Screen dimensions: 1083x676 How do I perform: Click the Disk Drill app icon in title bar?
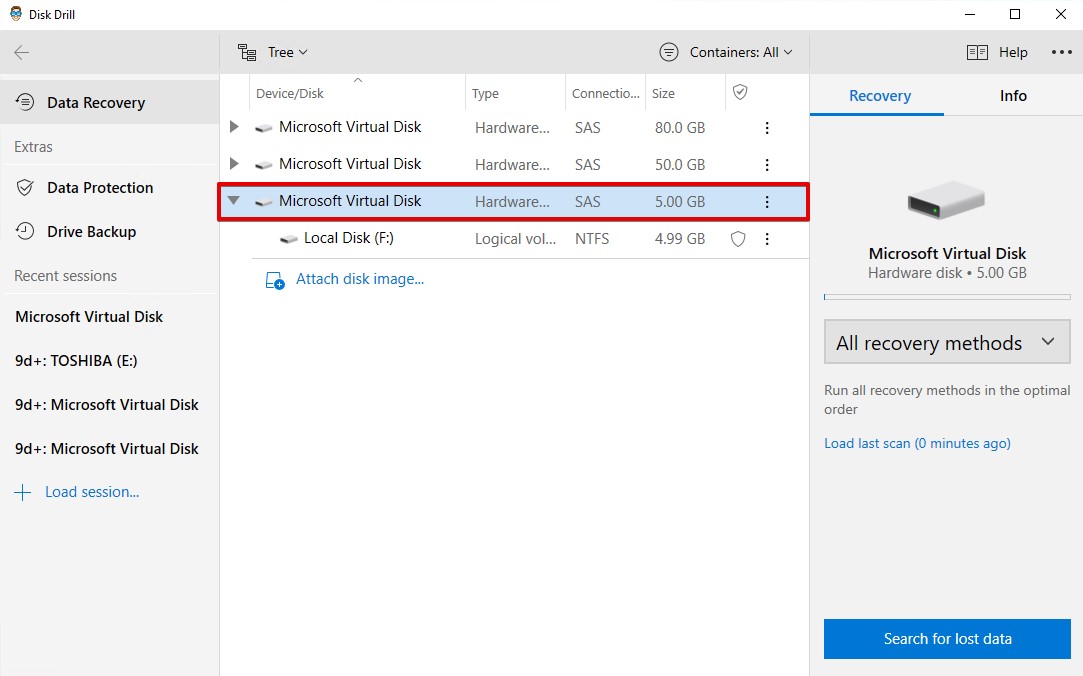pyautogui.click(x=15, y=14)
